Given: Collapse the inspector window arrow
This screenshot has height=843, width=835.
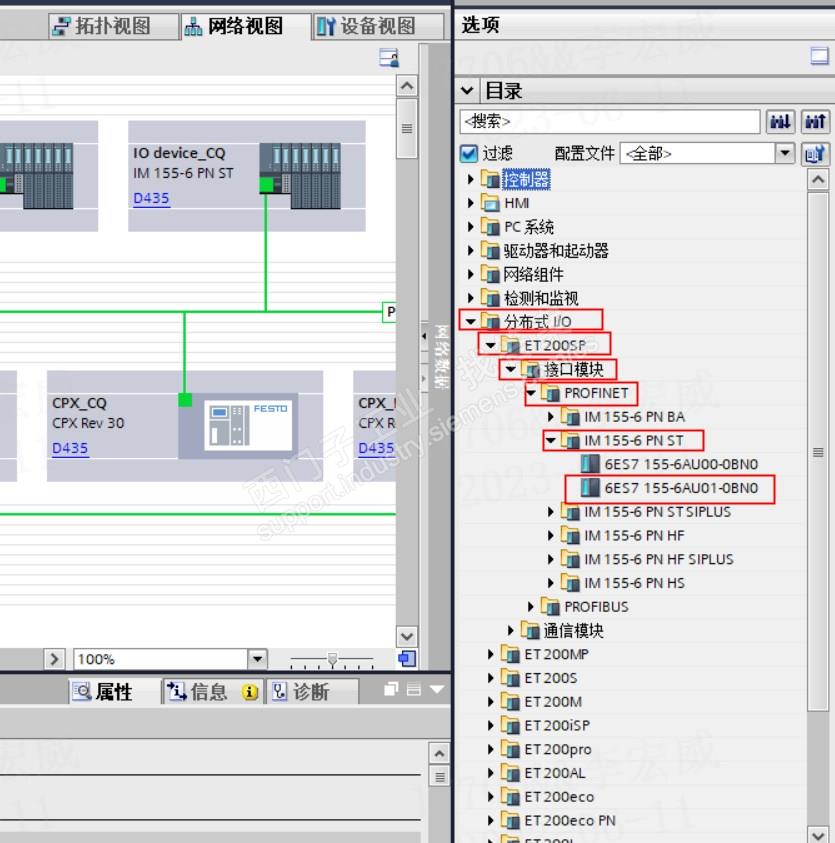Looking at the screenshot, I should tap(437, 689).
